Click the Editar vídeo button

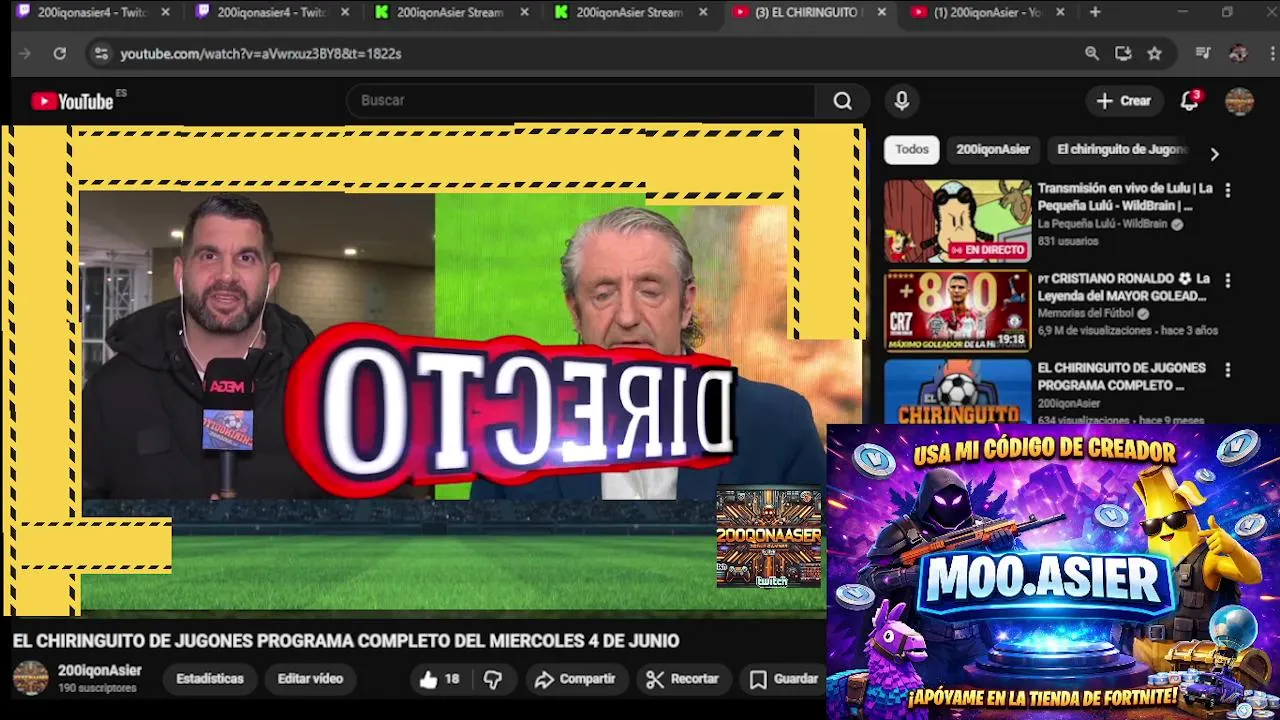[x=310, y=679]
